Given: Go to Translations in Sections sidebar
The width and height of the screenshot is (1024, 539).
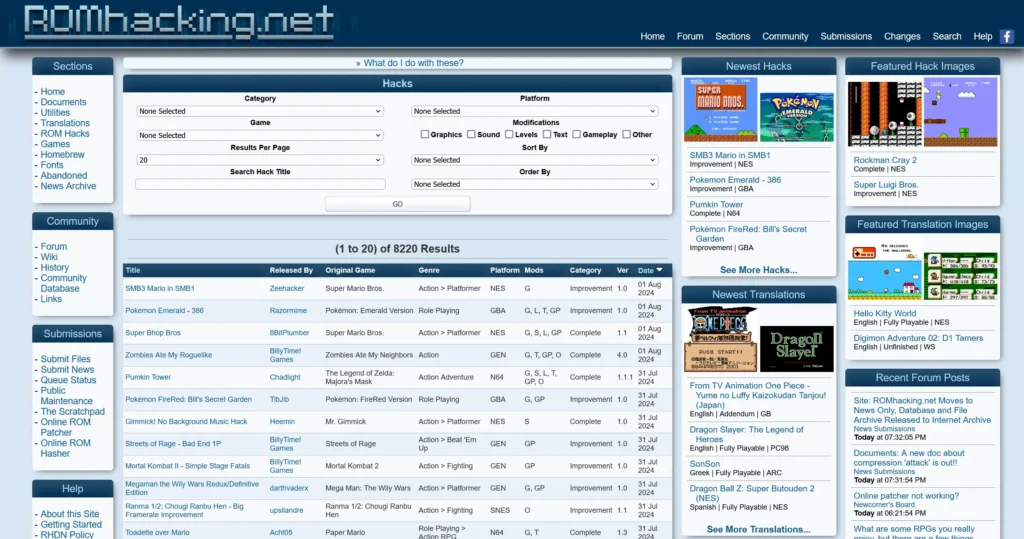Looking at the screenshot, I should click(x=65, y=123).
